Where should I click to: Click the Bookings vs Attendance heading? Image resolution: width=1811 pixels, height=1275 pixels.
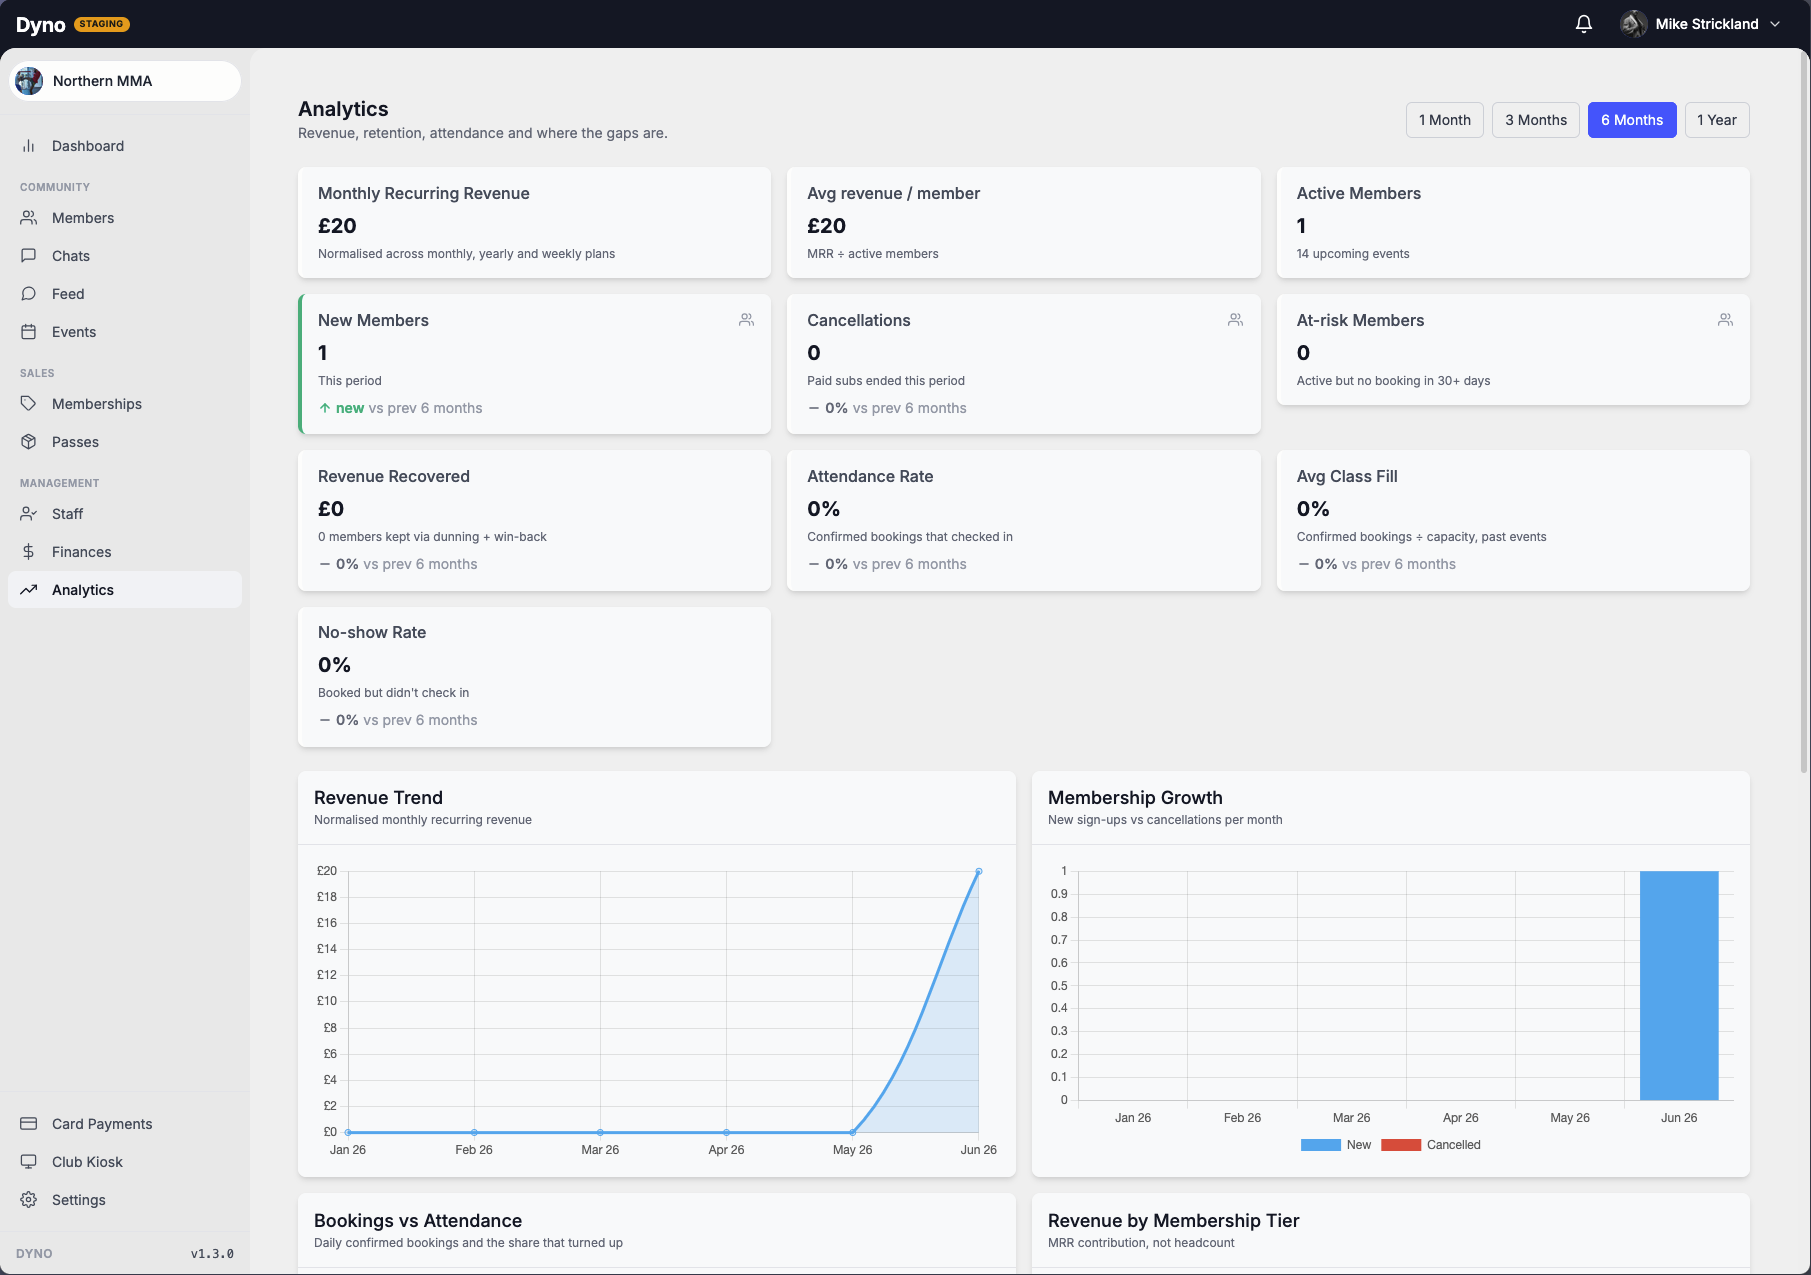pos(418,1221)
